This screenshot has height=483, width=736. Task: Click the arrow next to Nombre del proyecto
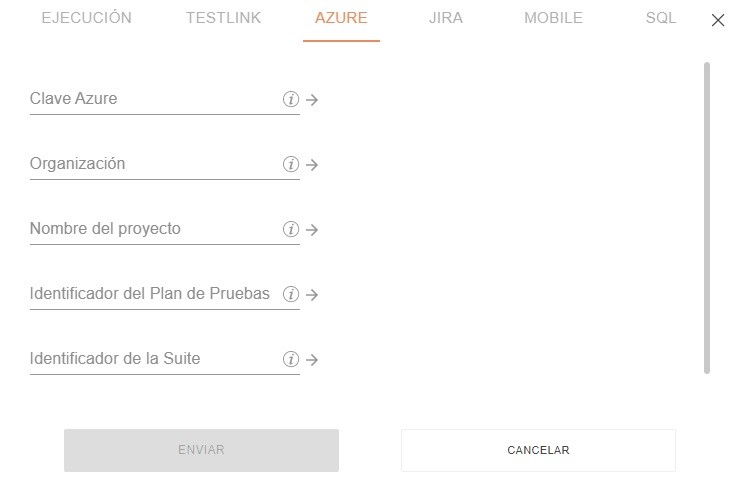click(x=312, y=230)
